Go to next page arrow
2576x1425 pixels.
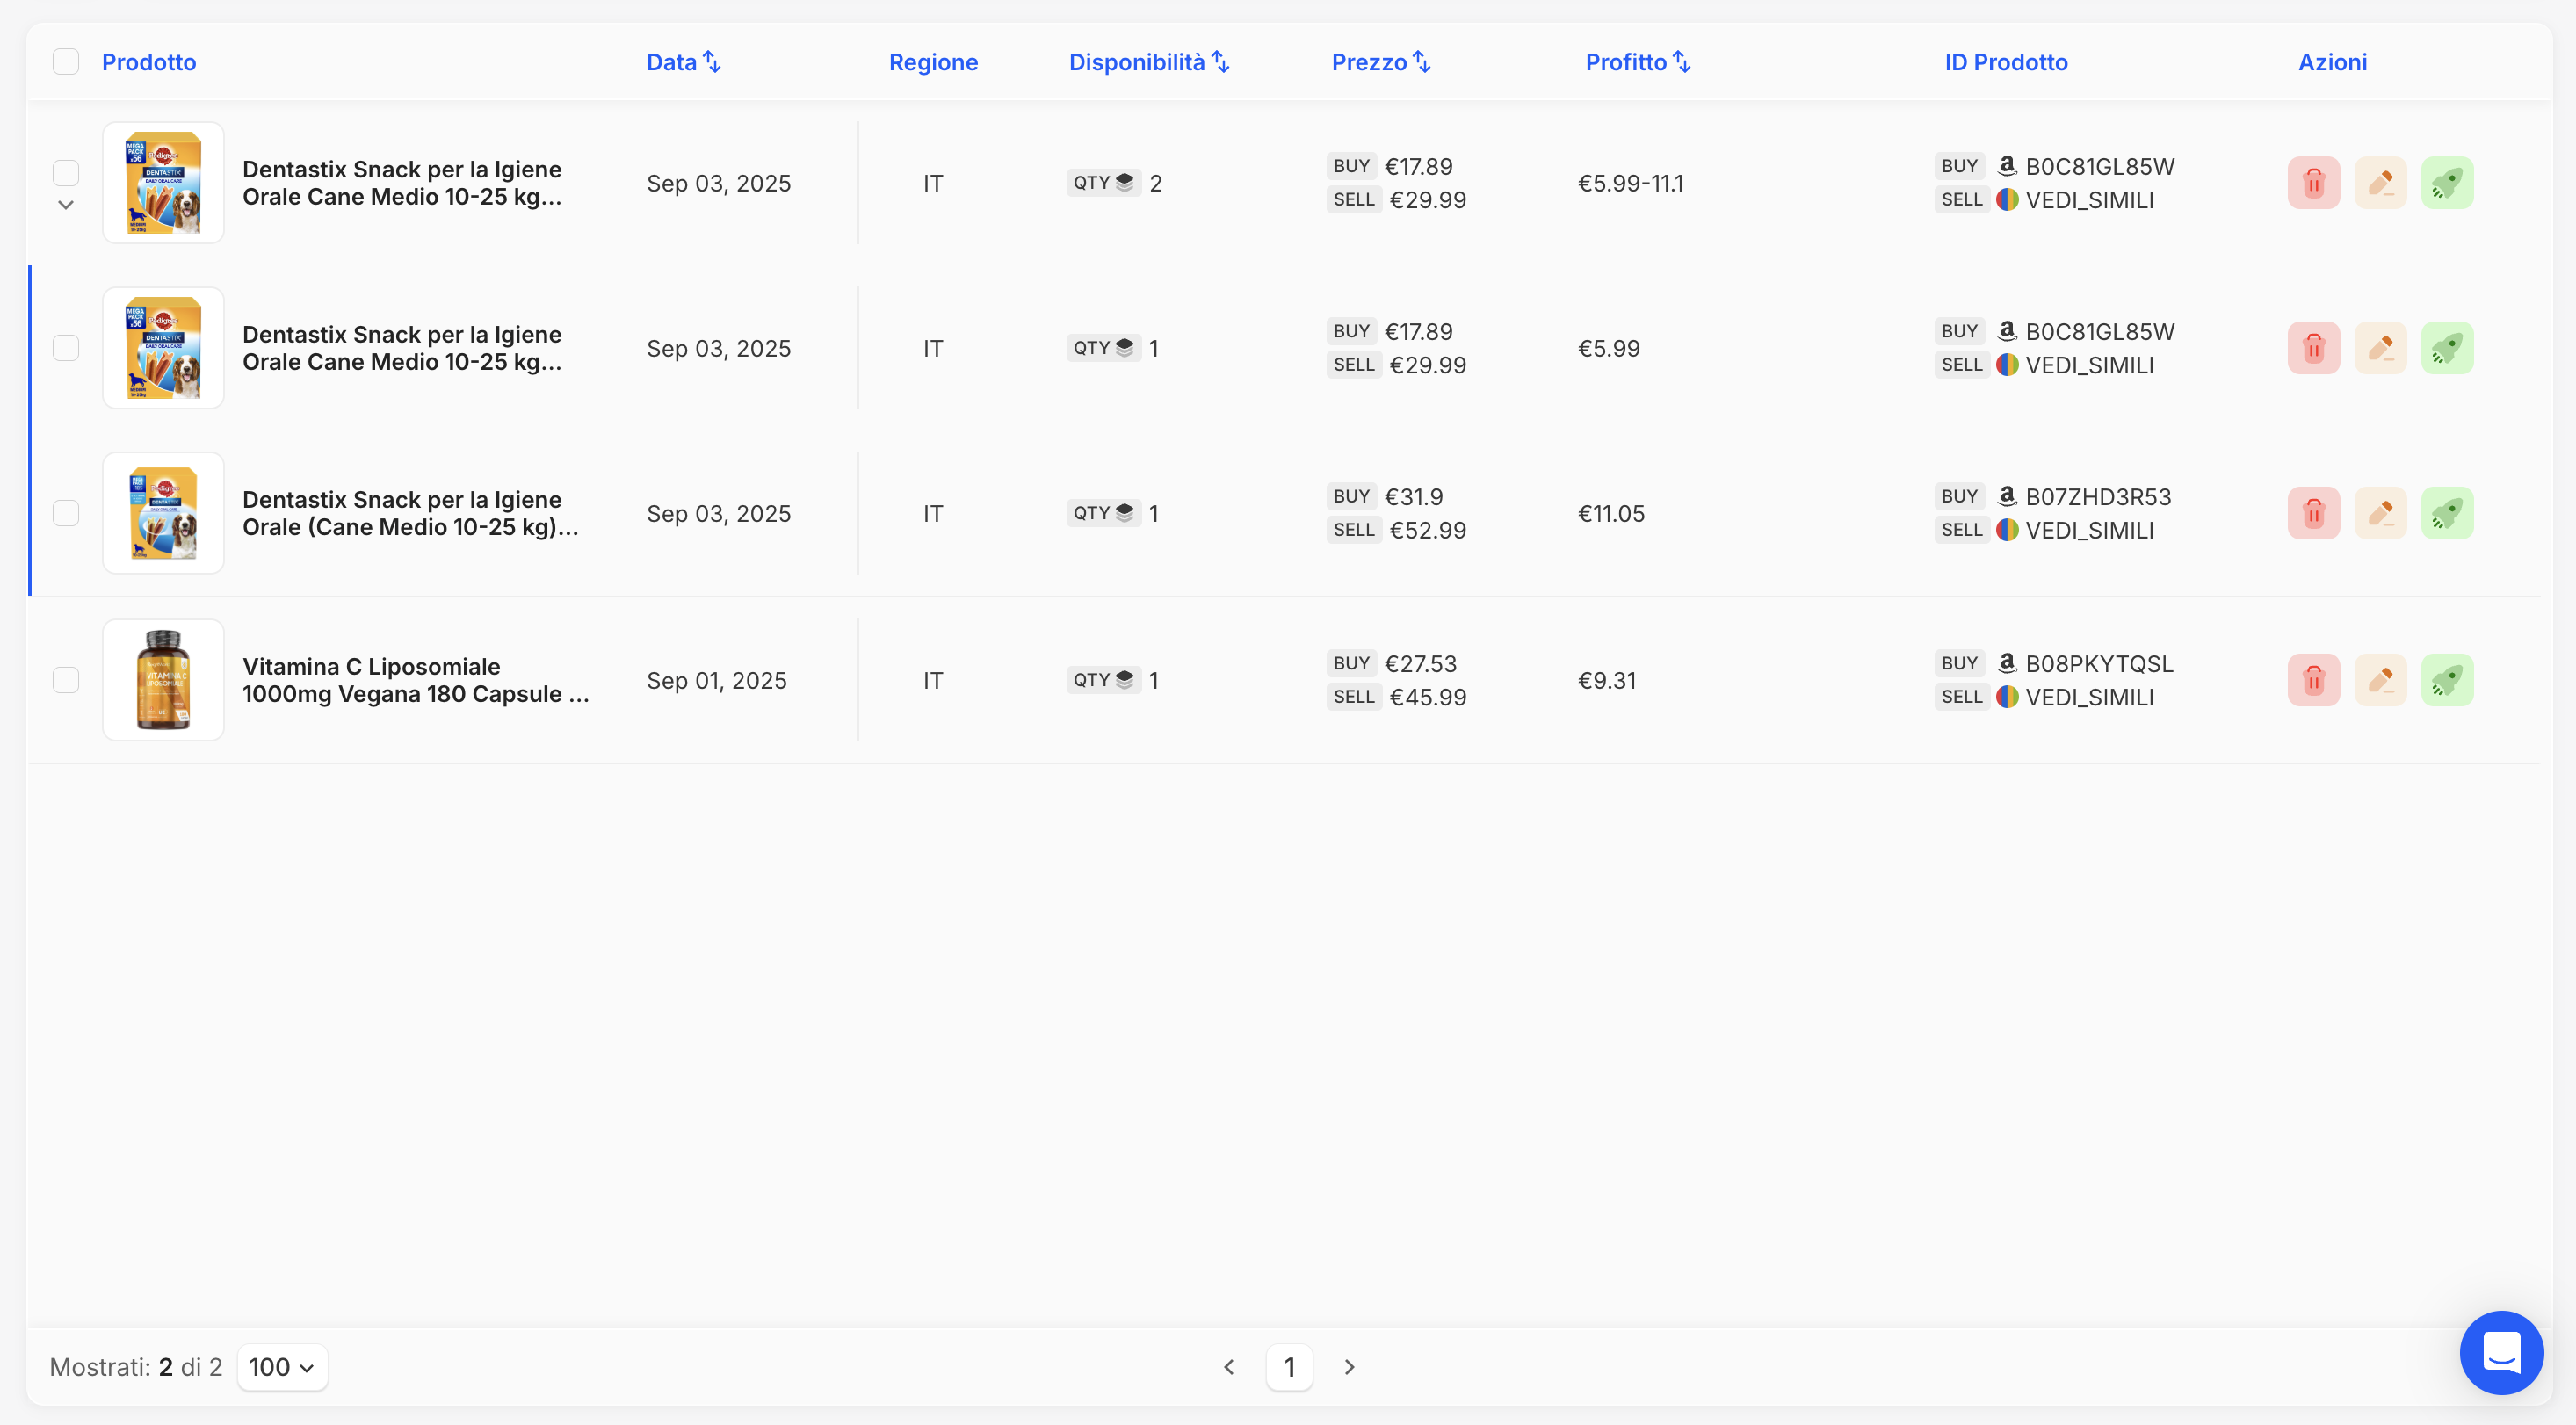[1349, 1366]
